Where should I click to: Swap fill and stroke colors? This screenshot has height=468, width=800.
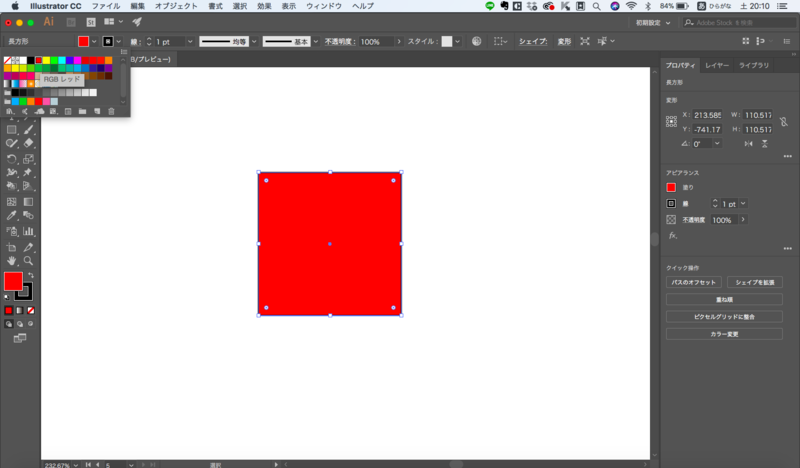point(31,275)
